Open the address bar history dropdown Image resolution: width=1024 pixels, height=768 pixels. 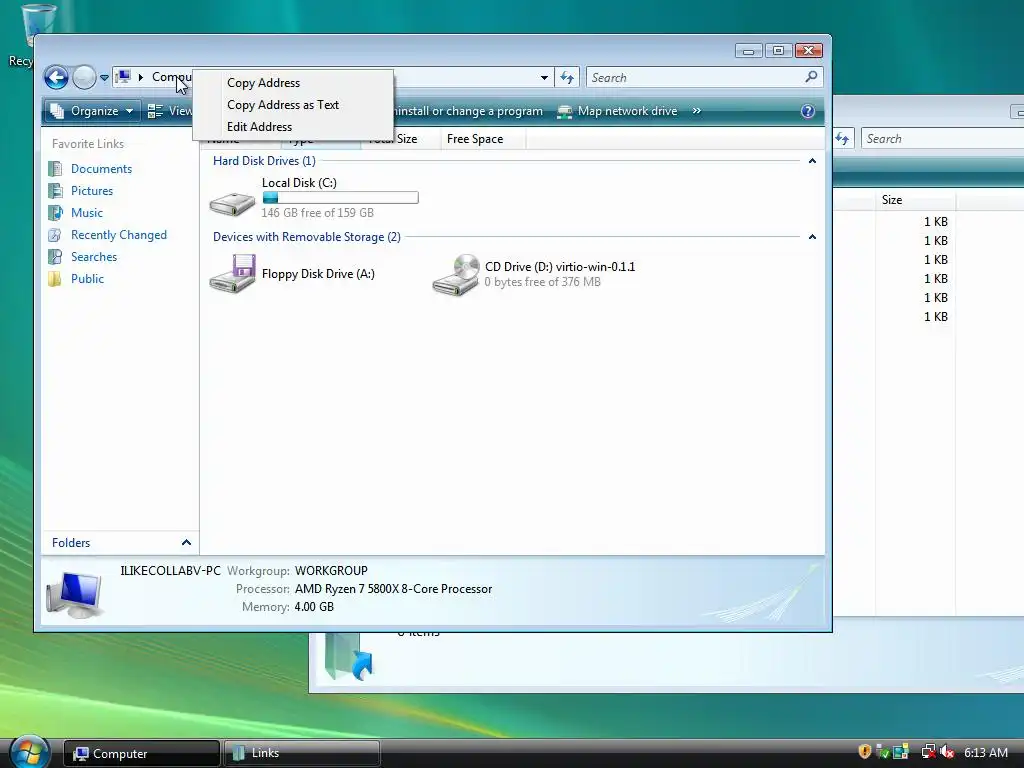coord(544,78)
